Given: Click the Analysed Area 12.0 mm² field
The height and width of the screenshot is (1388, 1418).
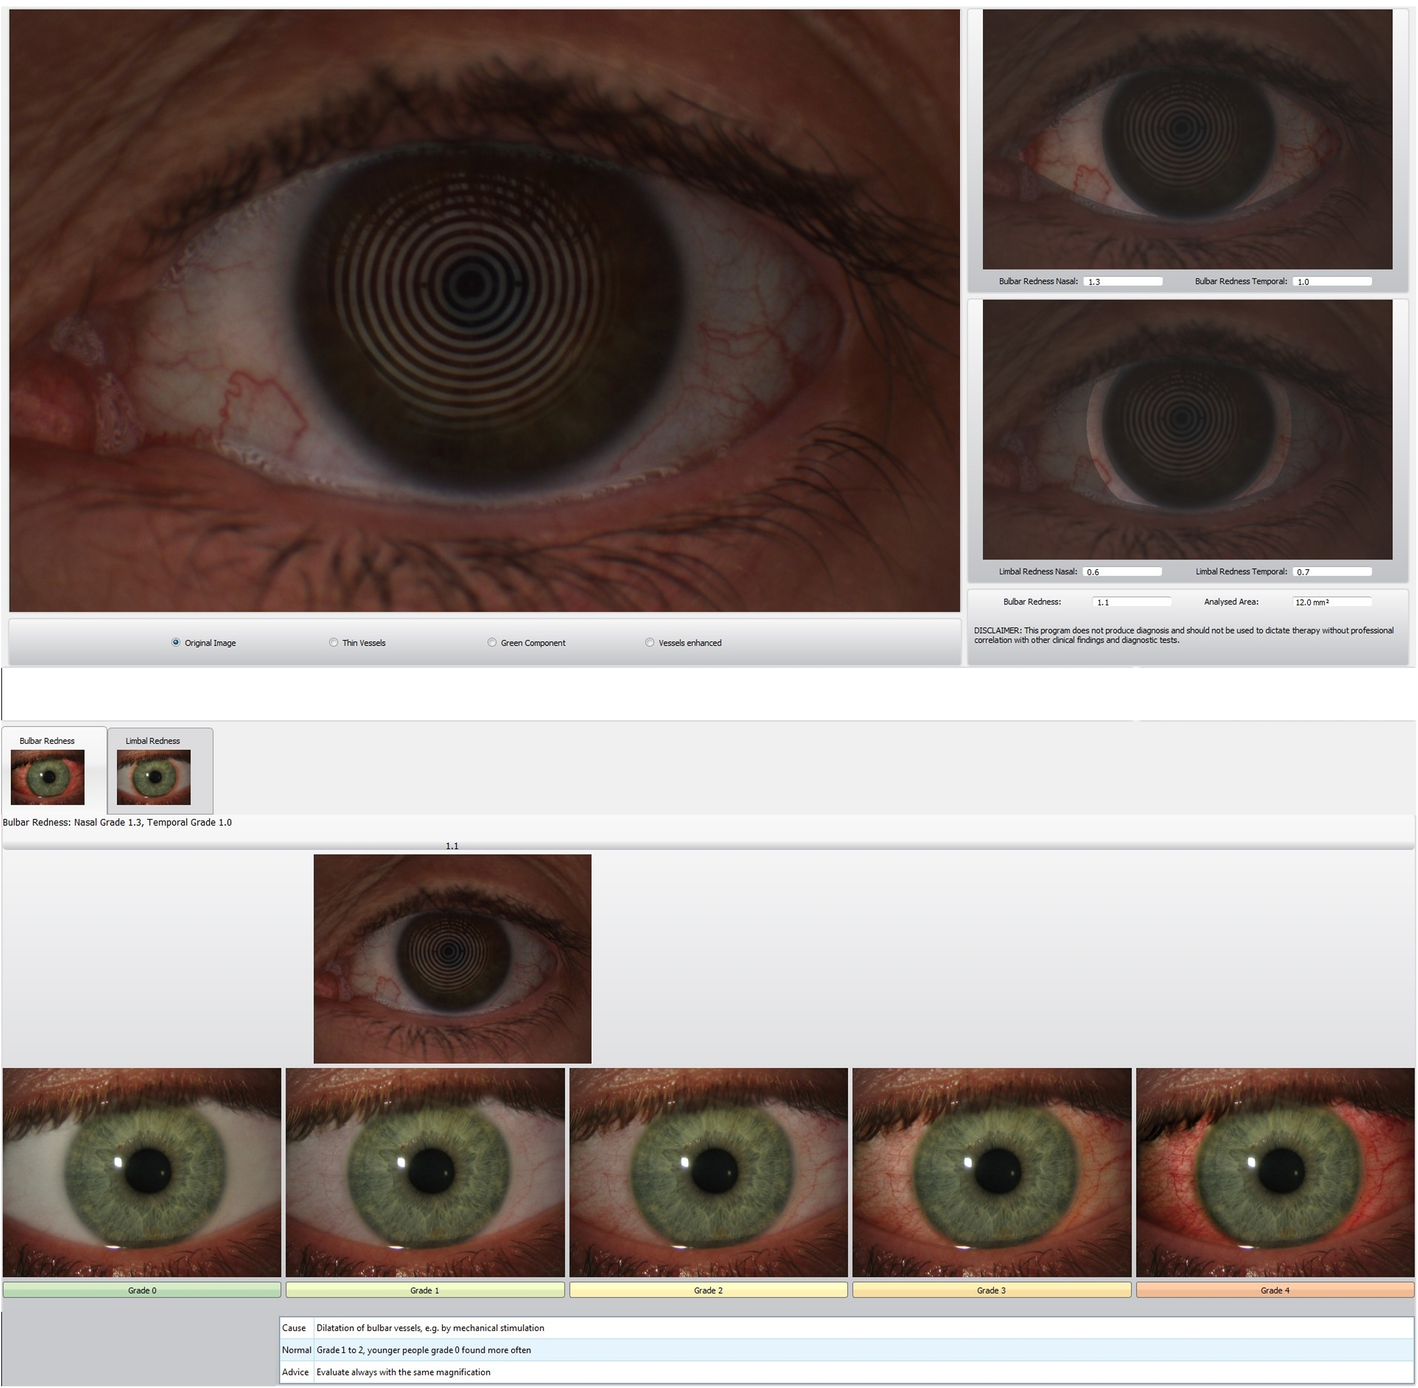Looking at the screenshot, I should 1332,602.
